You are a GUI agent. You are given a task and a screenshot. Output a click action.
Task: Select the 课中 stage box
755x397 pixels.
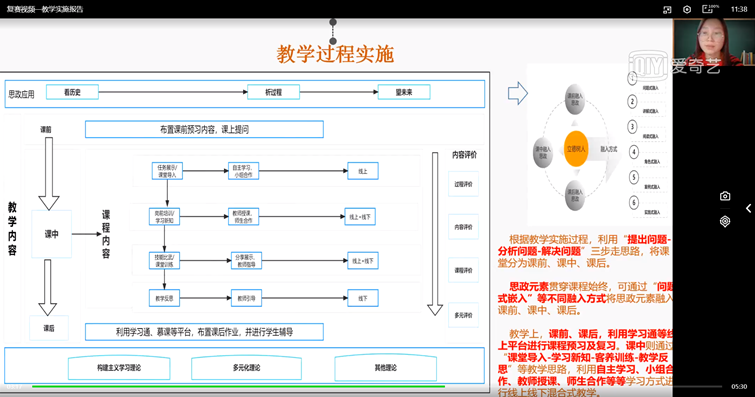52,234
